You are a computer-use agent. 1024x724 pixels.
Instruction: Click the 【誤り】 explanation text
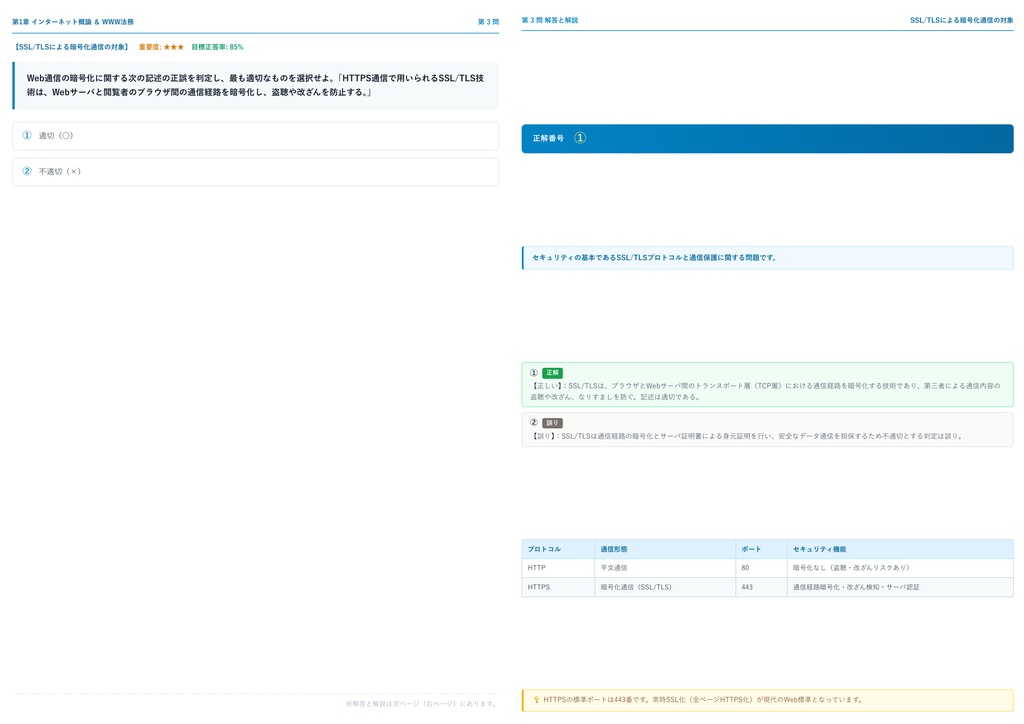747,436
